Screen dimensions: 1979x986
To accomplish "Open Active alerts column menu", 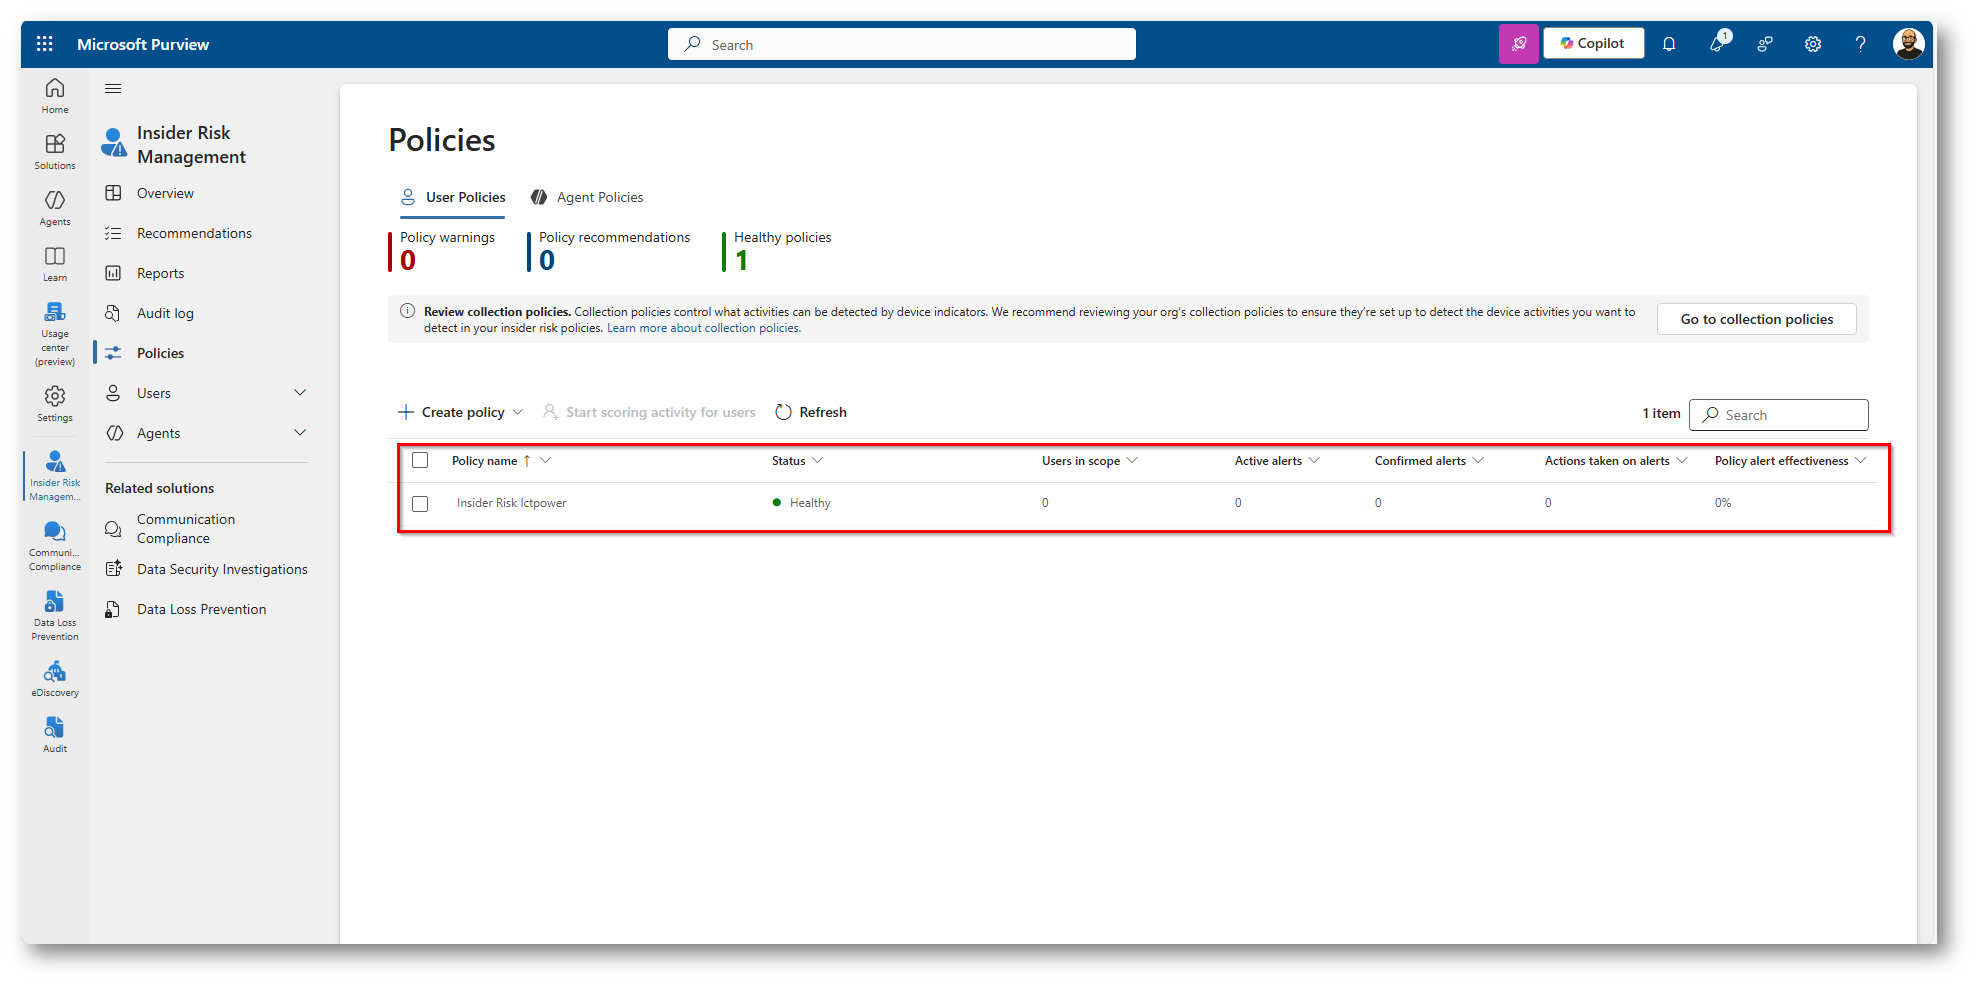I will (1314, 461).
